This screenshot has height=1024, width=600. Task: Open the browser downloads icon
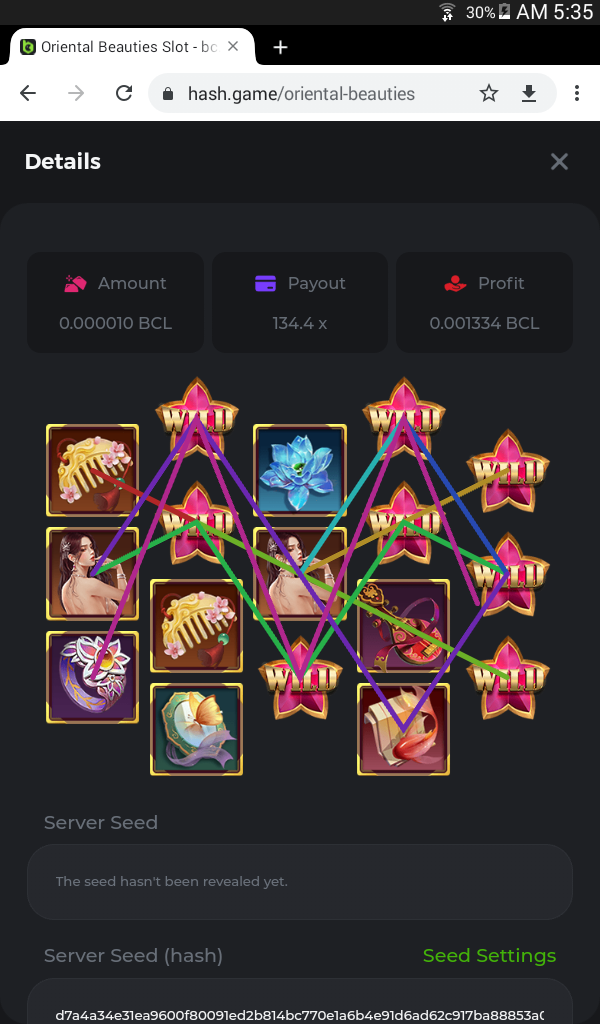(529, 93)
